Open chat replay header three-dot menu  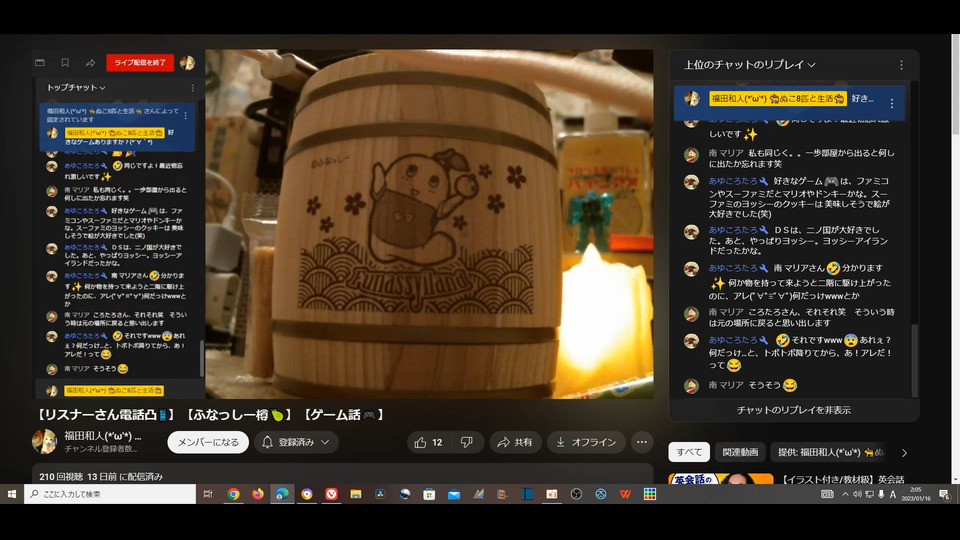(x=901, y=65)
